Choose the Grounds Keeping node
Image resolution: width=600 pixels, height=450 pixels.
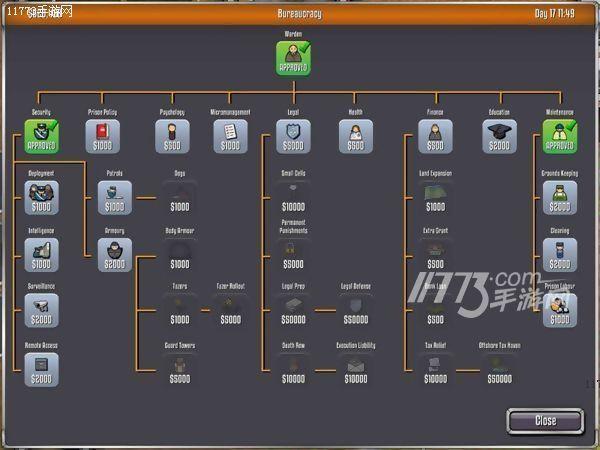[560, 197]
